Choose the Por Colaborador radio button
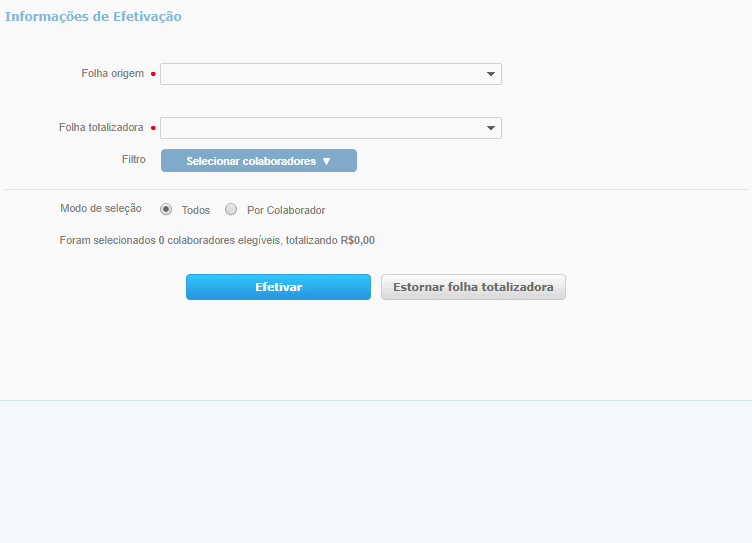 pyautogui.click(x=231, y=210)
